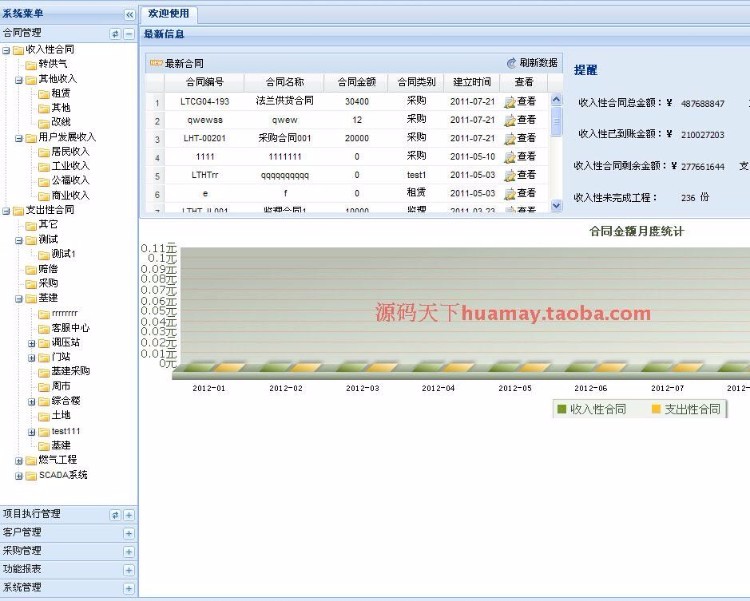Expand the 系统管理 panel with plus
The height and width of the screenshot is (601, 750).
point(129,588)
